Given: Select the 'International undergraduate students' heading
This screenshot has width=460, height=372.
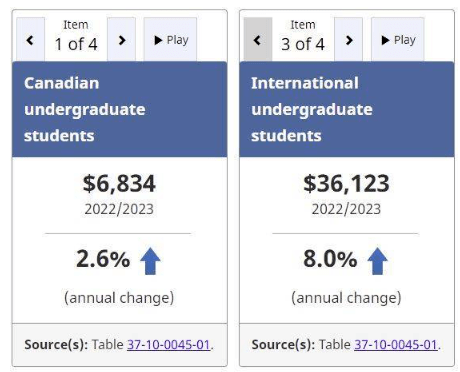Looking at the screenshot, I should tap(312, 109).
